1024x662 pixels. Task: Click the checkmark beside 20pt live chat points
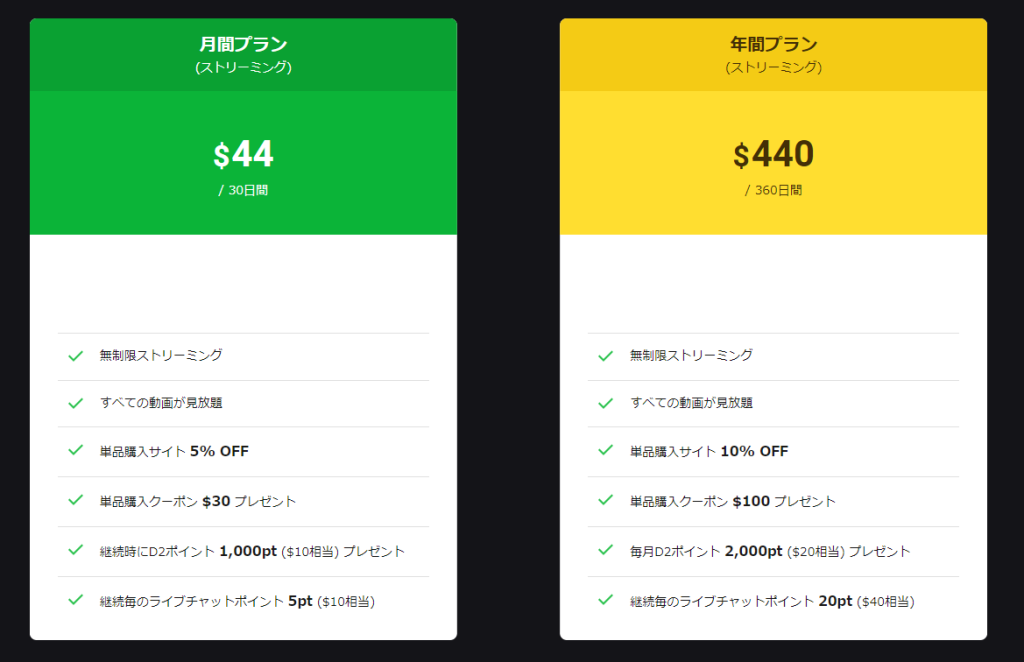click(605, 599)
